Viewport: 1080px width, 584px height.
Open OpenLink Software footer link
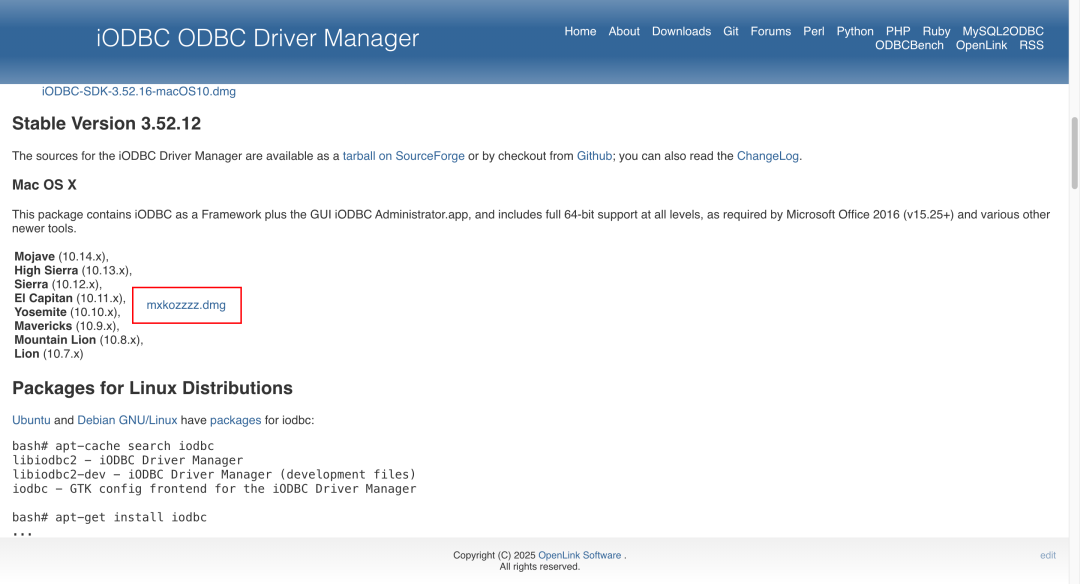[579, 555]
